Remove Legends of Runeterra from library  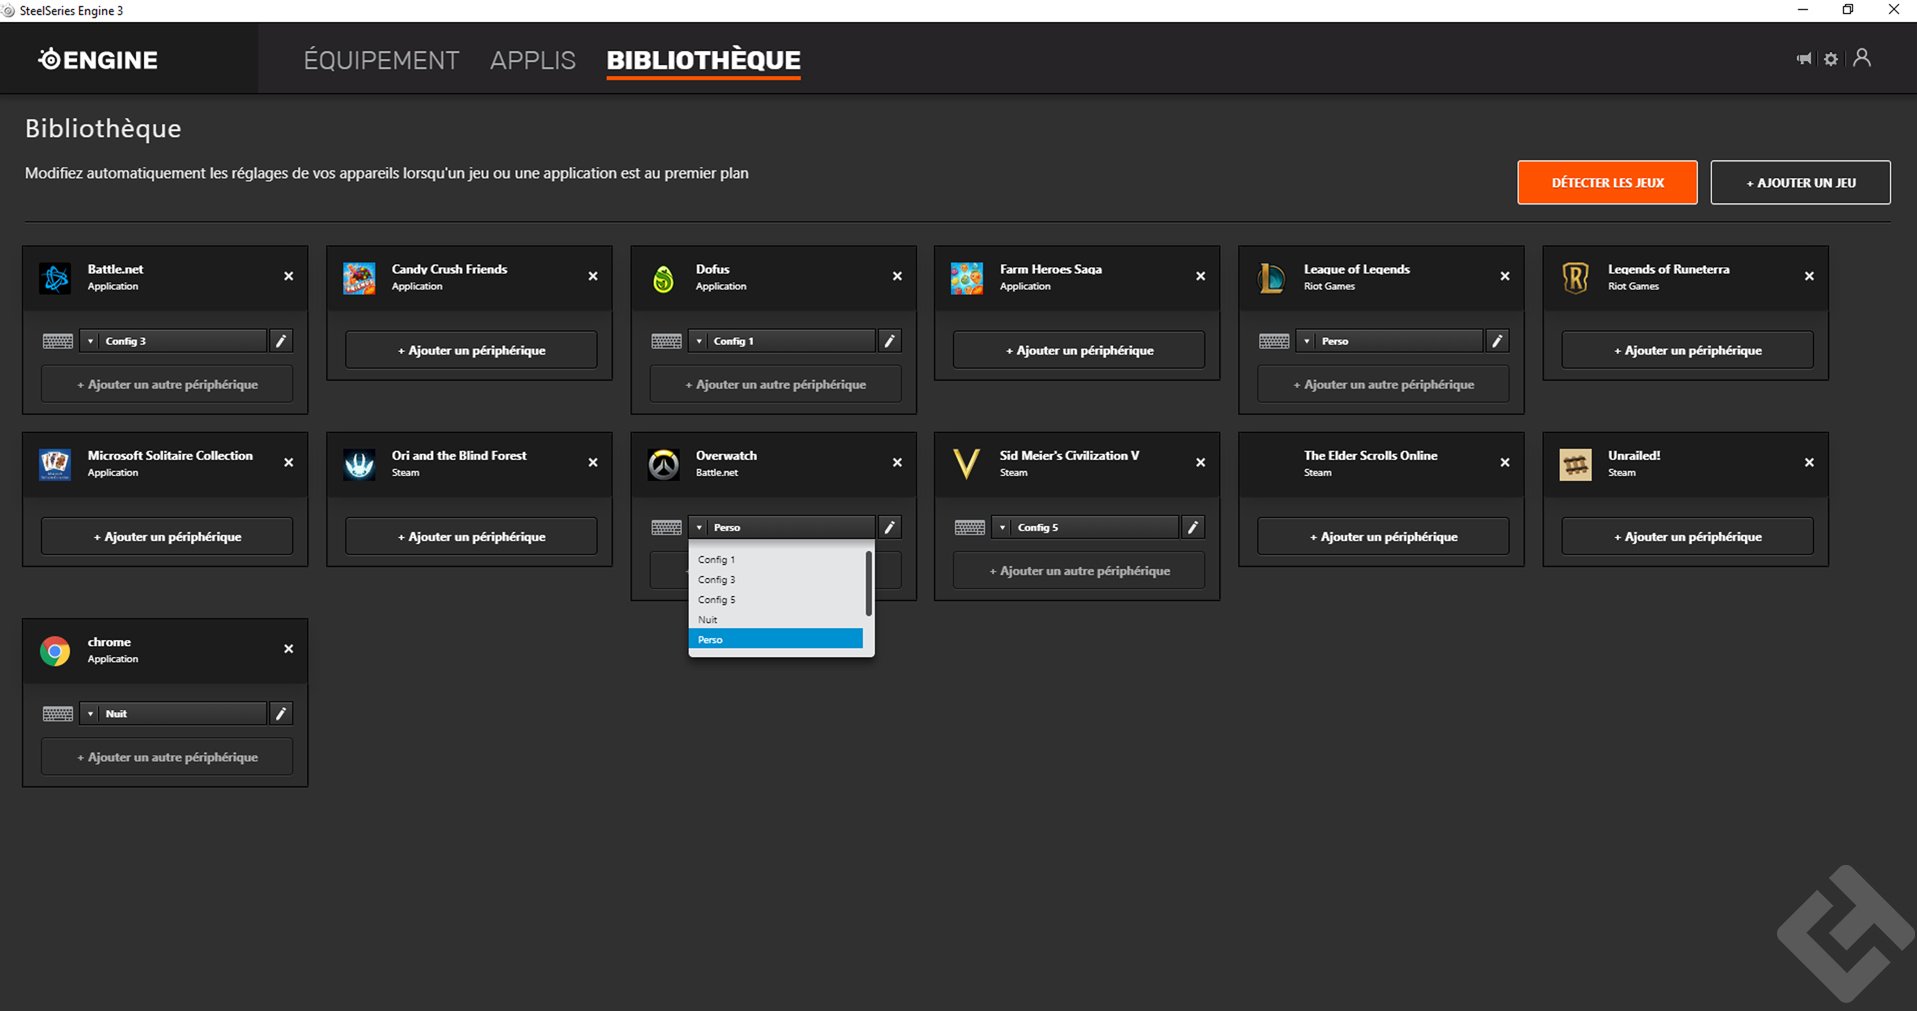pyautogui.click(x=1809, y=276)
